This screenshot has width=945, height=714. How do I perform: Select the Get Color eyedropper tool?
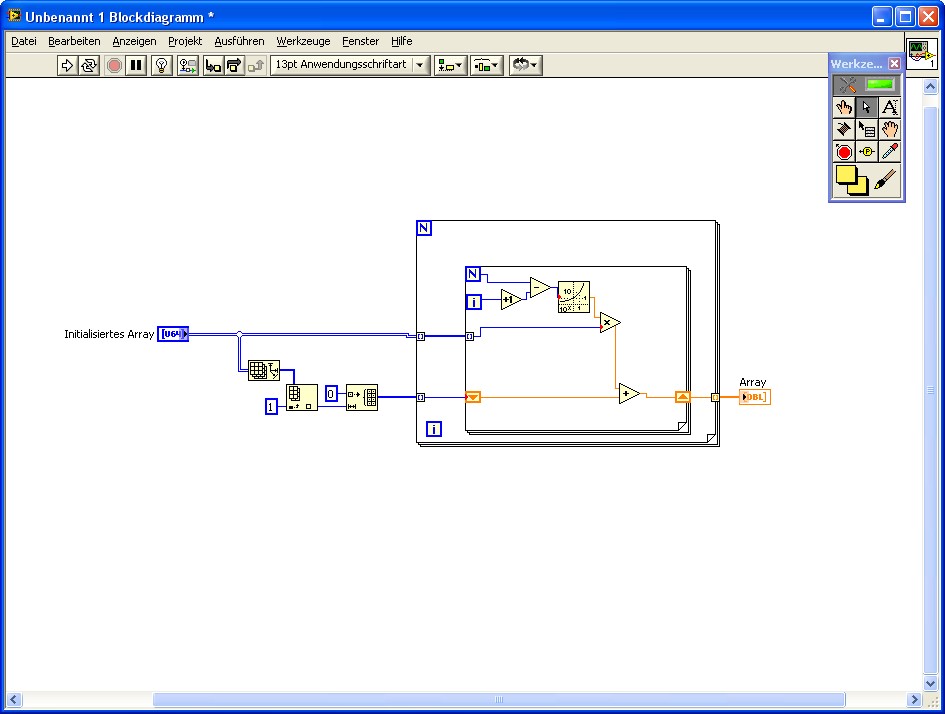pos(890,152)
